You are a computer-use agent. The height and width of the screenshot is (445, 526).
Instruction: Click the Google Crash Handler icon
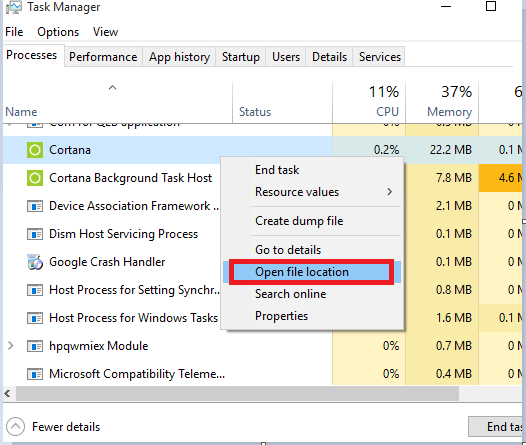tap(35, 262)
